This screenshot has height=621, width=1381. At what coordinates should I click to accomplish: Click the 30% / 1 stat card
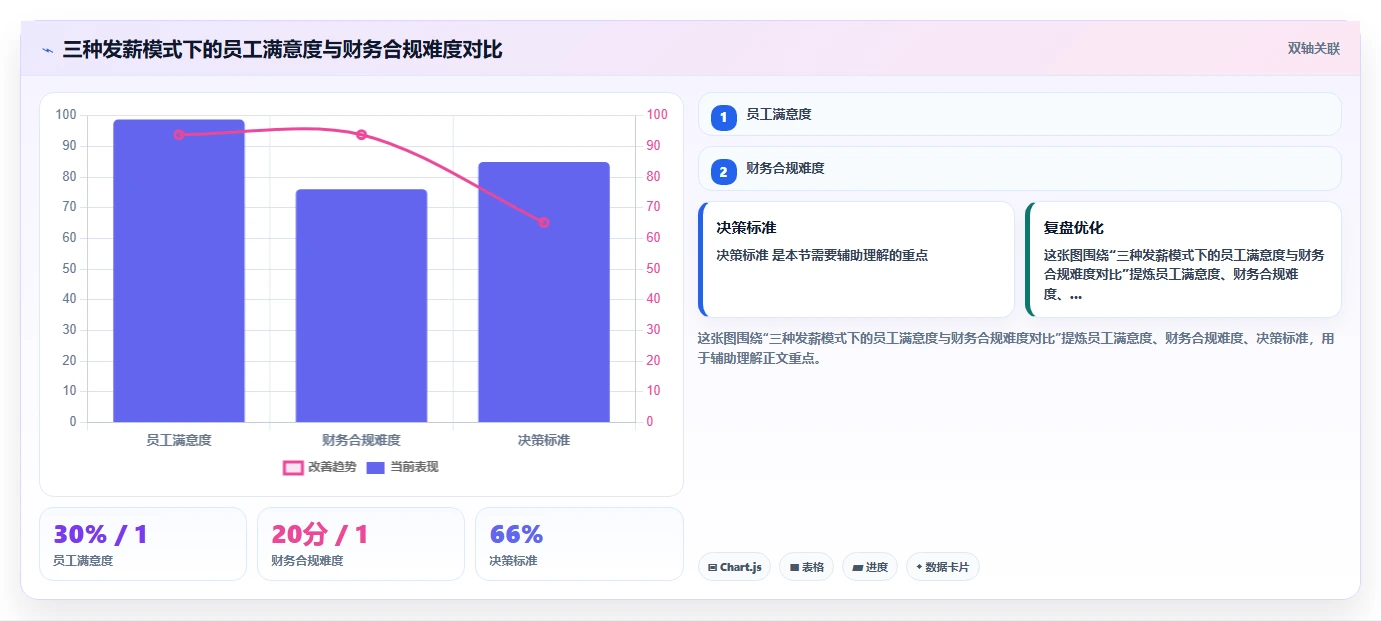pyautogui.click(x=143, y=544)
